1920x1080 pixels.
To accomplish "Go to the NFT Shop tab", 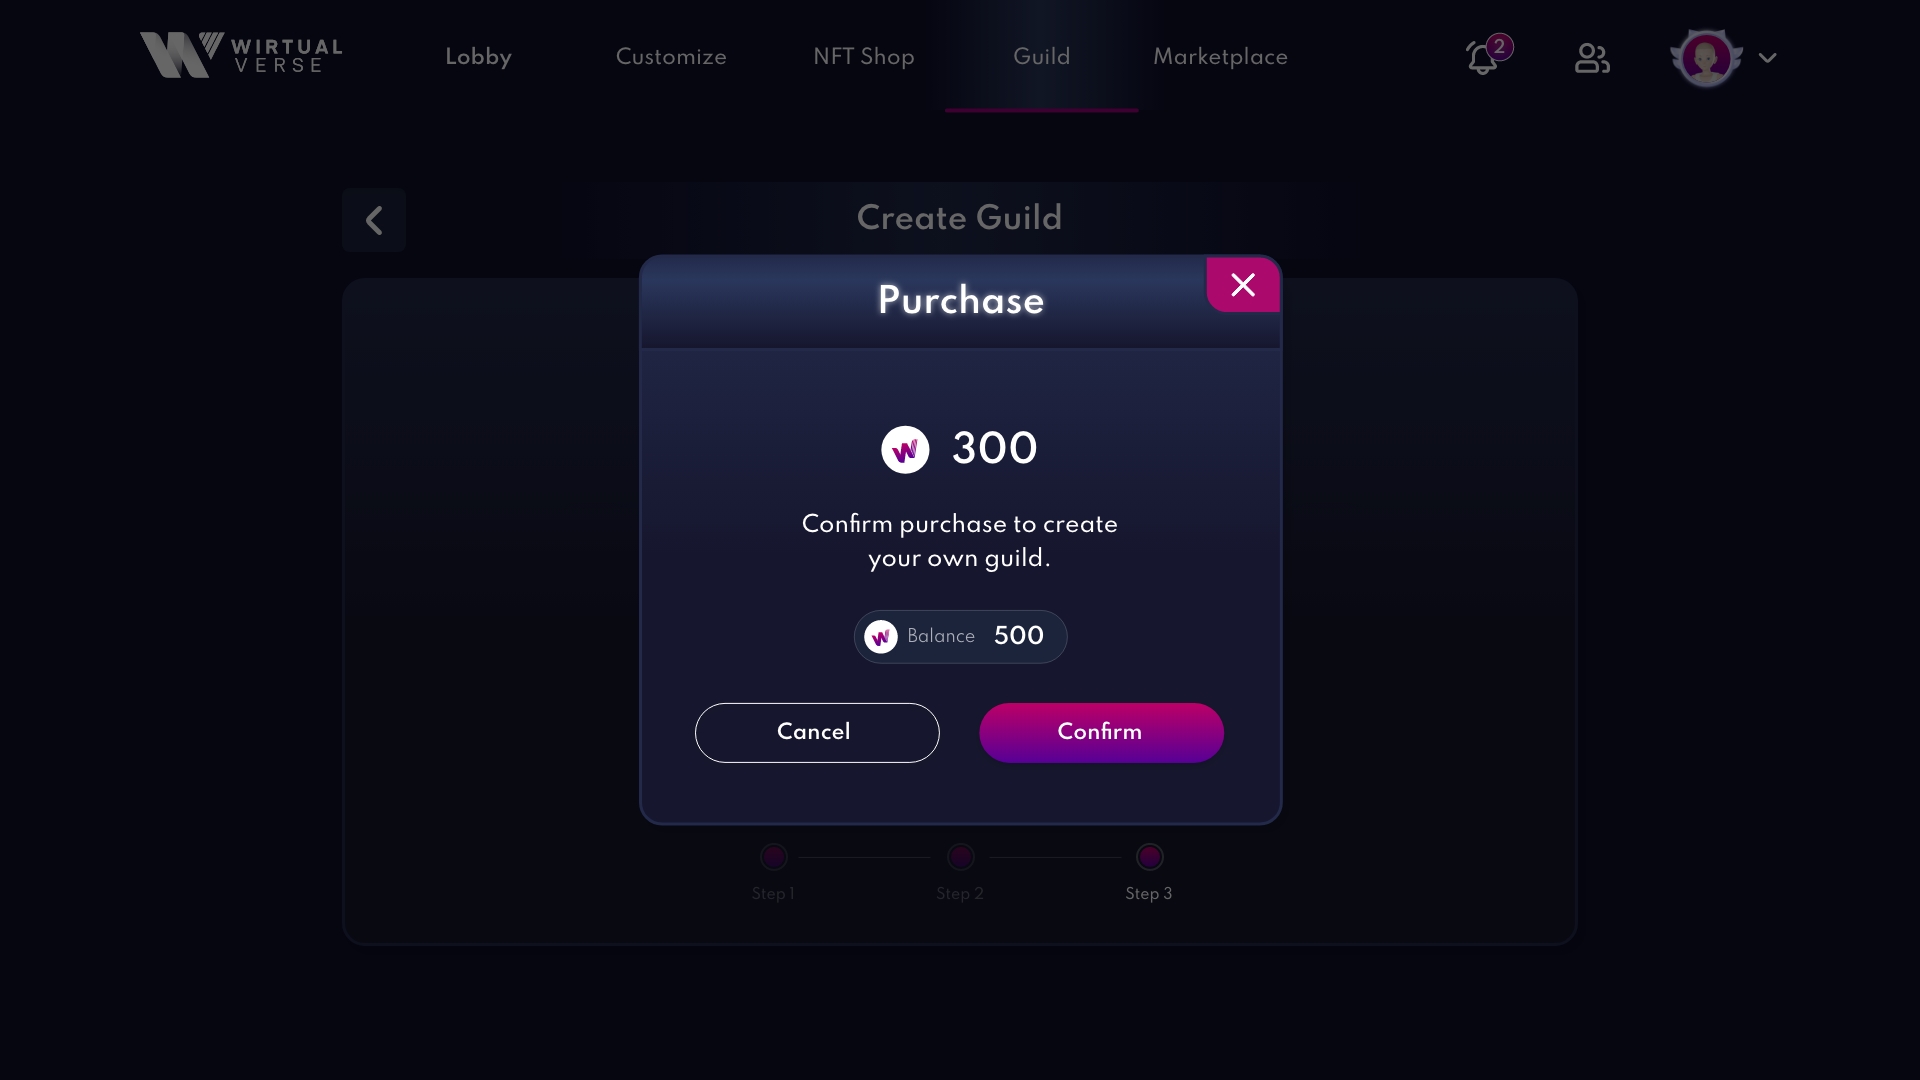I will tap(864, 57).
